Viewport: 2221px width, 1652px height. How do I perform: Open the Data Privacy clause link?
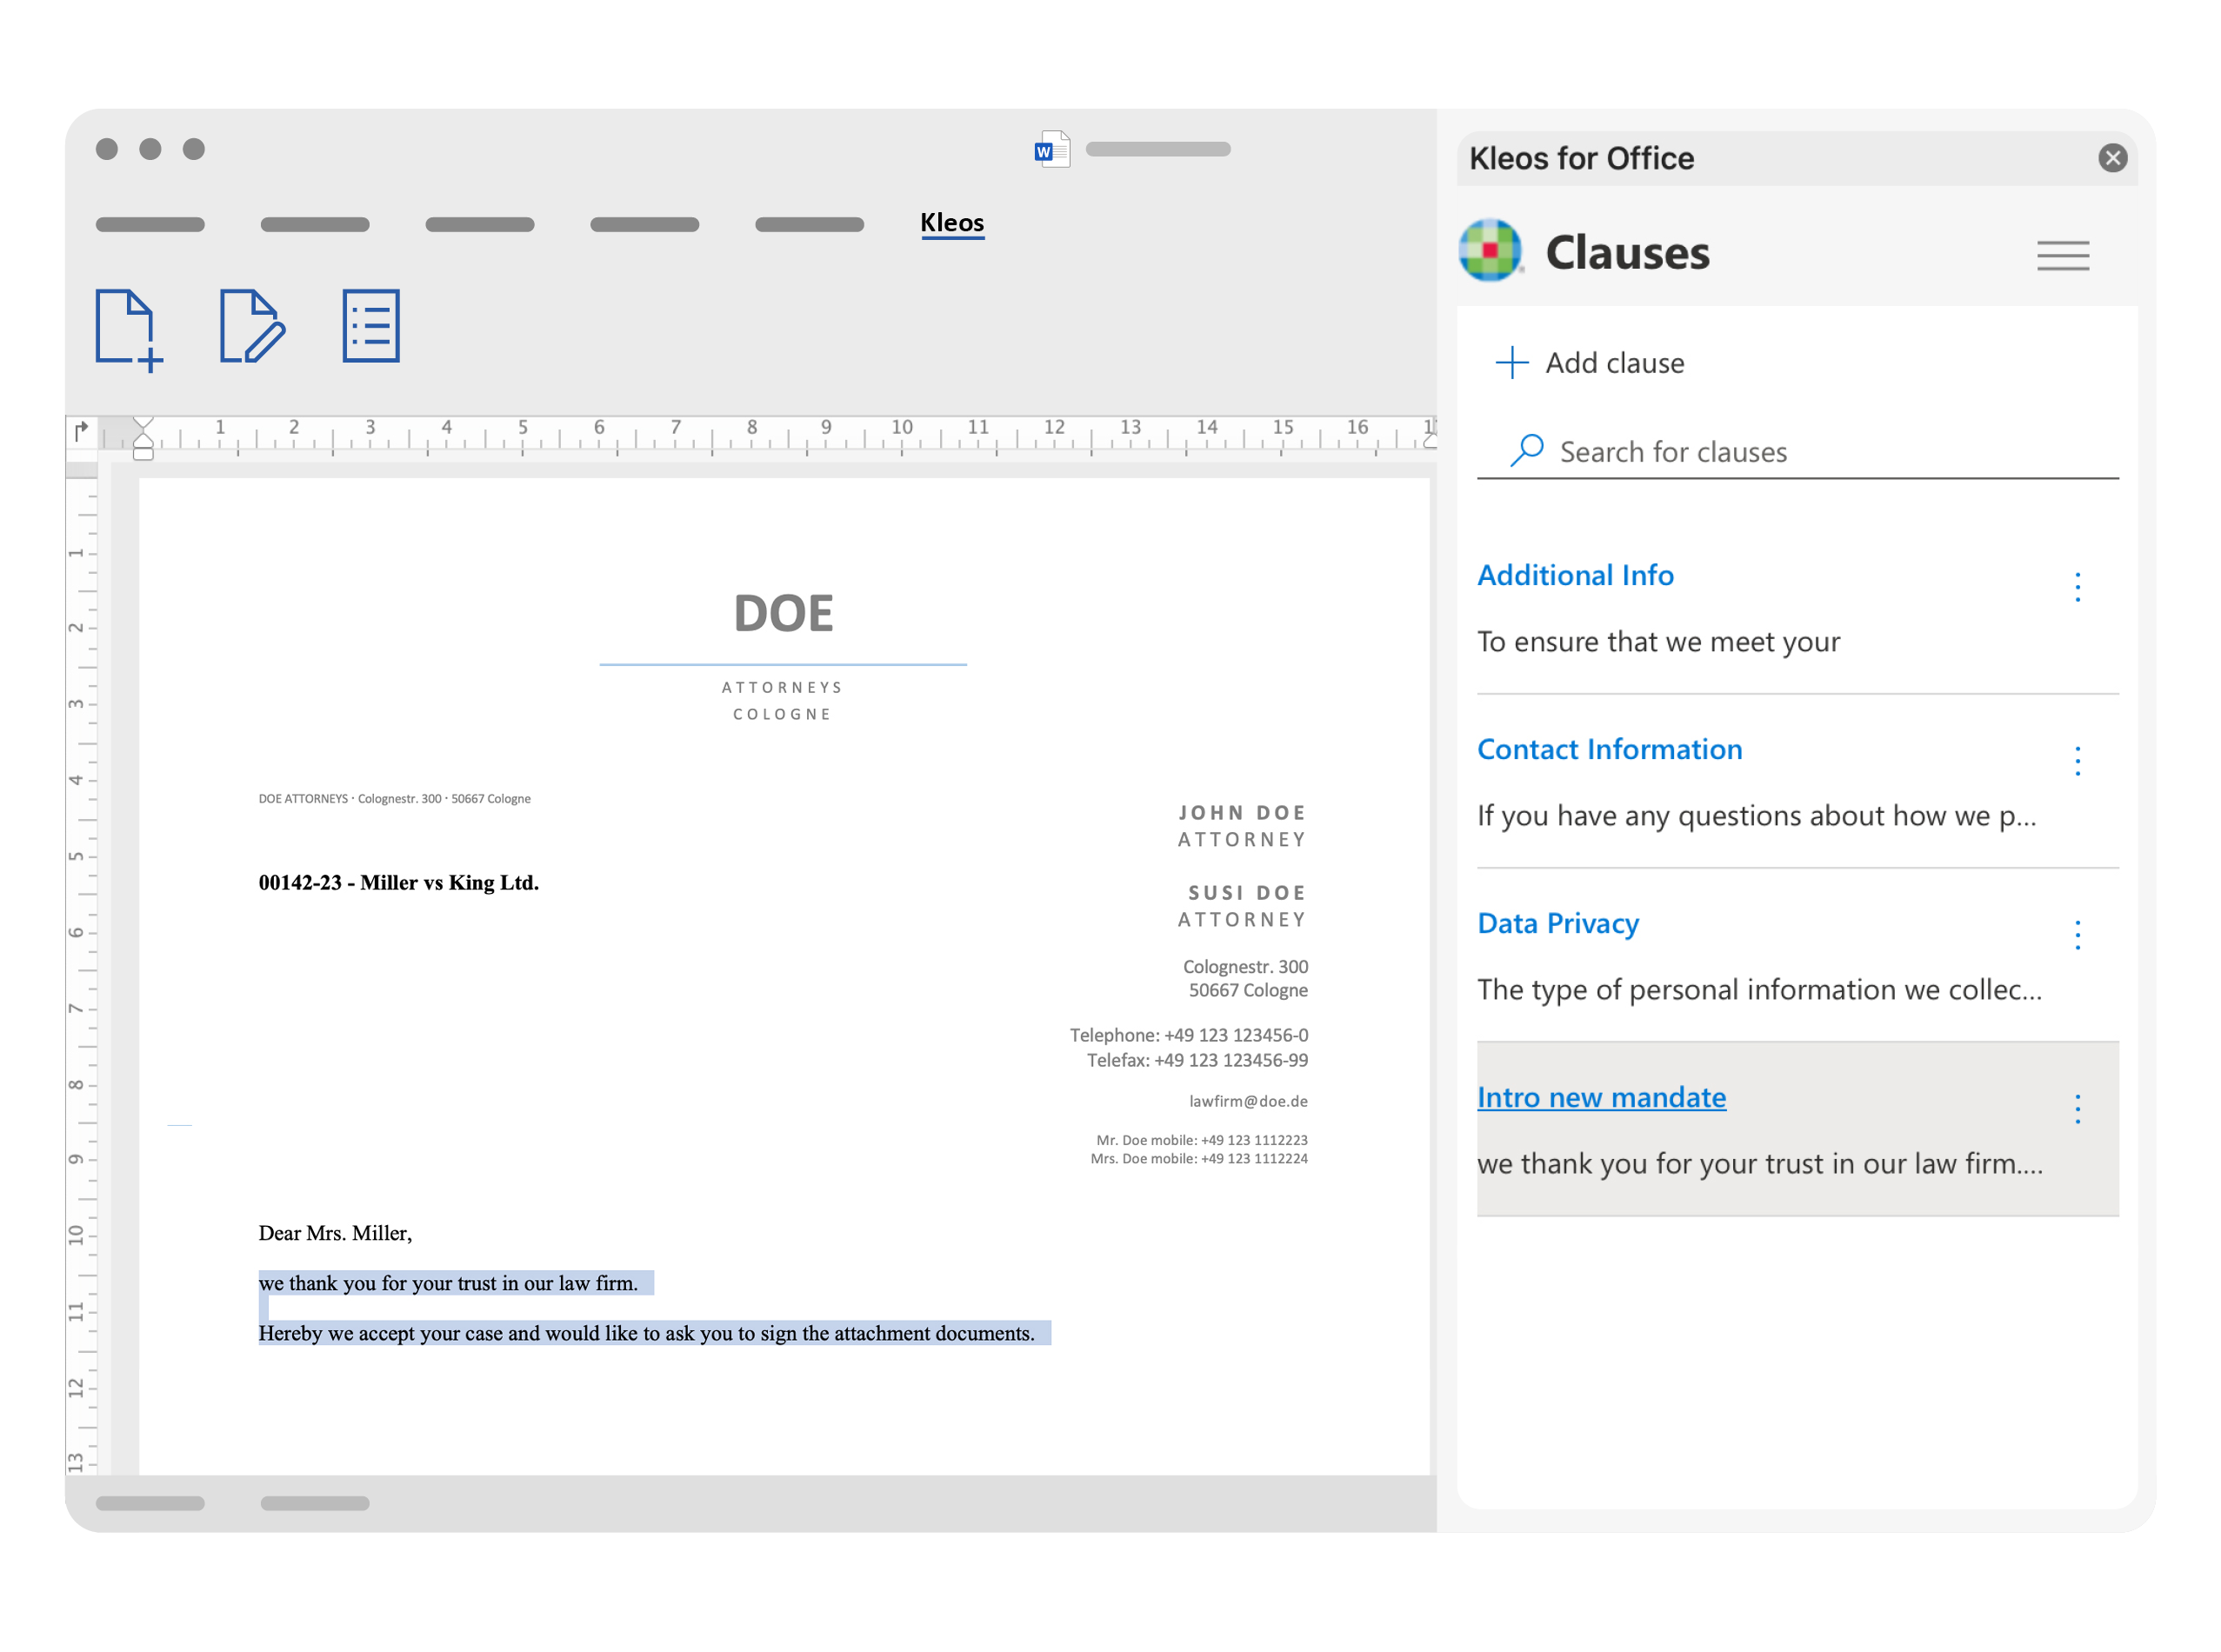[1558, 923]
